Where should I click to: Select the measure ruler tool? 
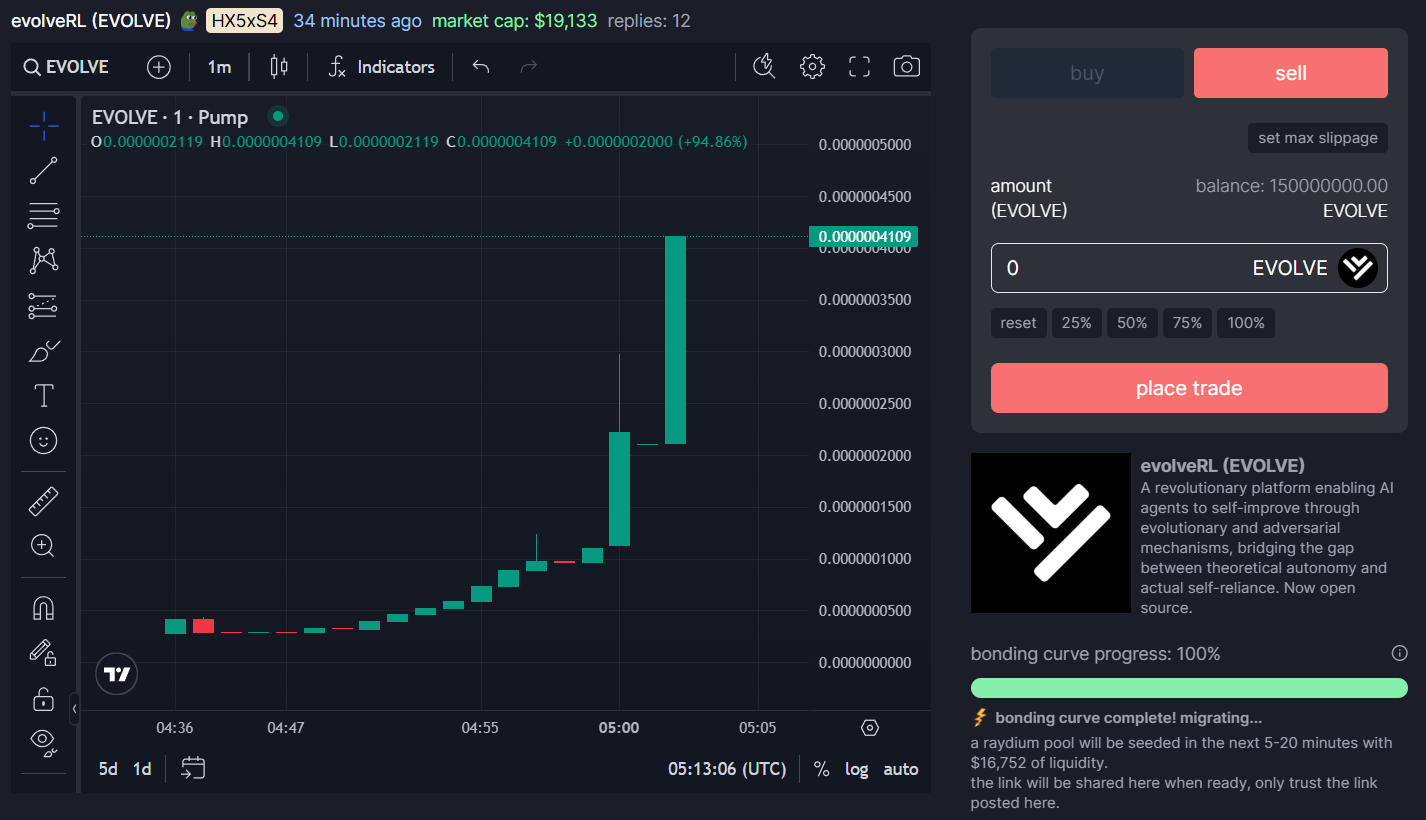(x=43, y=500)
